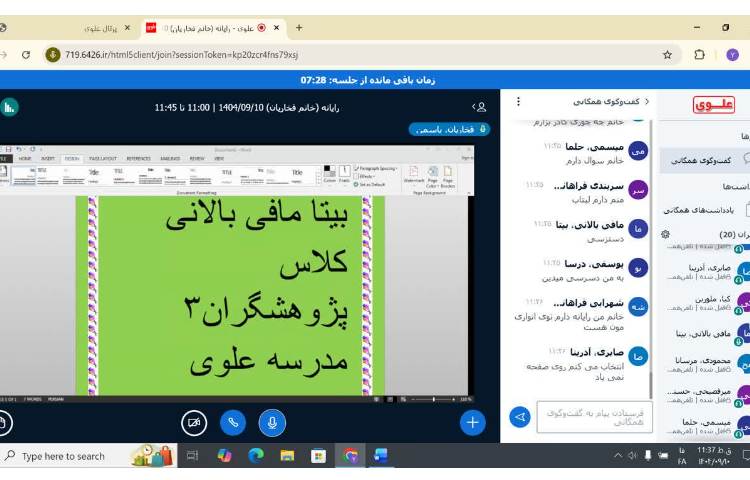
Task: Open the Colors dropdown in Word Design ribbon
Action: point(330,174)
